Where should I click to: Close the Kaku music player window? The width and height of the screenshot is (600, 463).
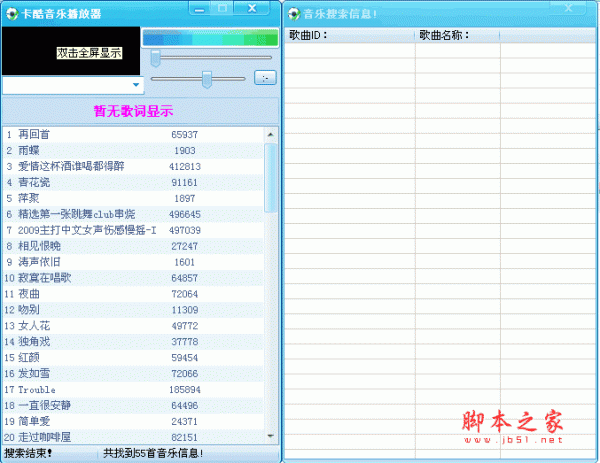click(252, 8)
